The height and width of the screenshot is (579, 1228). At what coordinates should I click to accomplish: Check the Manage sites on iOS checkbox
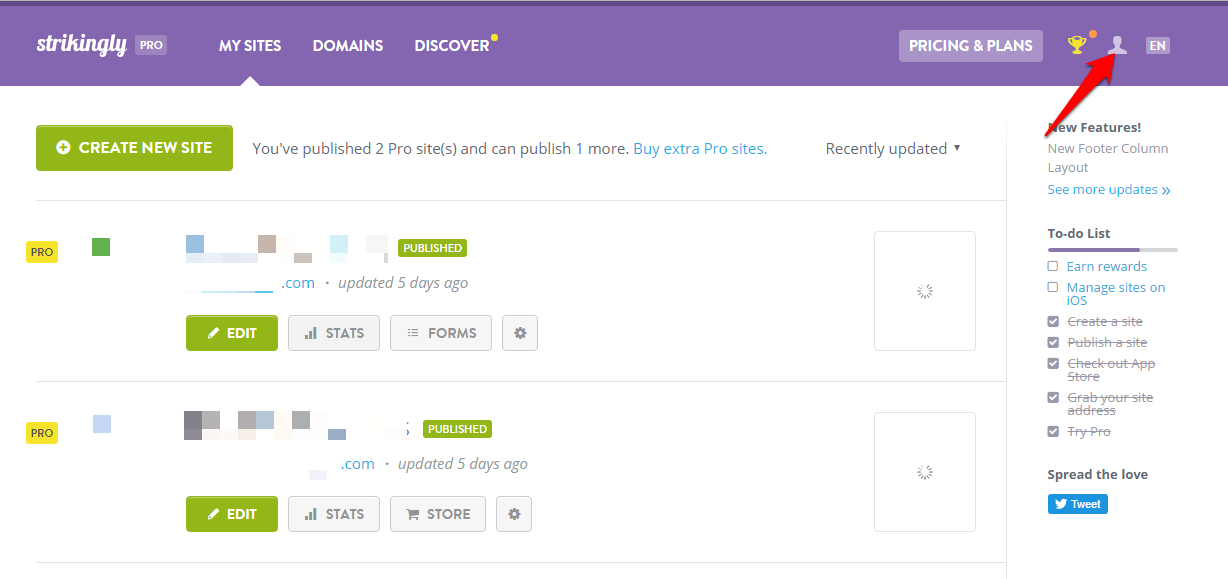1053,287
